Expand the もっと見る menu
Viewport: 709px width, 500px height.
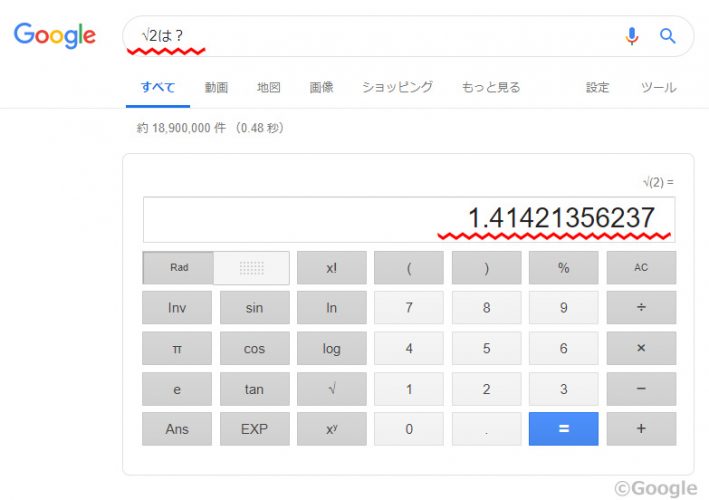click(x=491, y=87)
